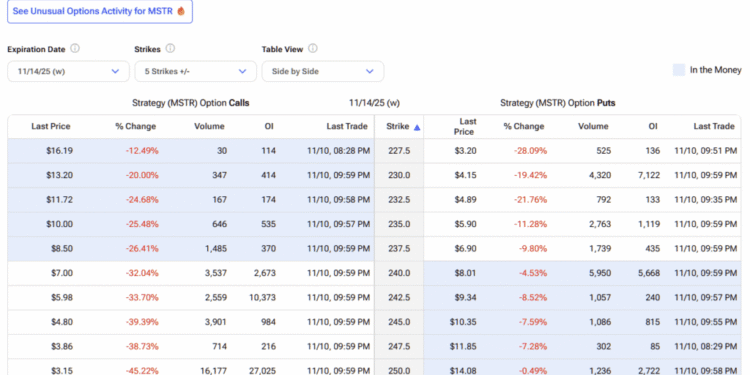Click the call last price $11.72
This screenshot has height=375, width=750.
click(60, 199)
